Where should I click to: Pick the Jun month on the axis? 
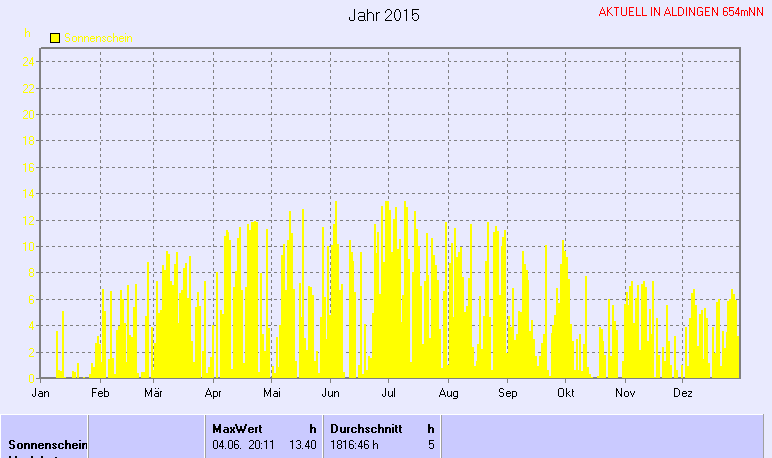click(x=330, y=393)
